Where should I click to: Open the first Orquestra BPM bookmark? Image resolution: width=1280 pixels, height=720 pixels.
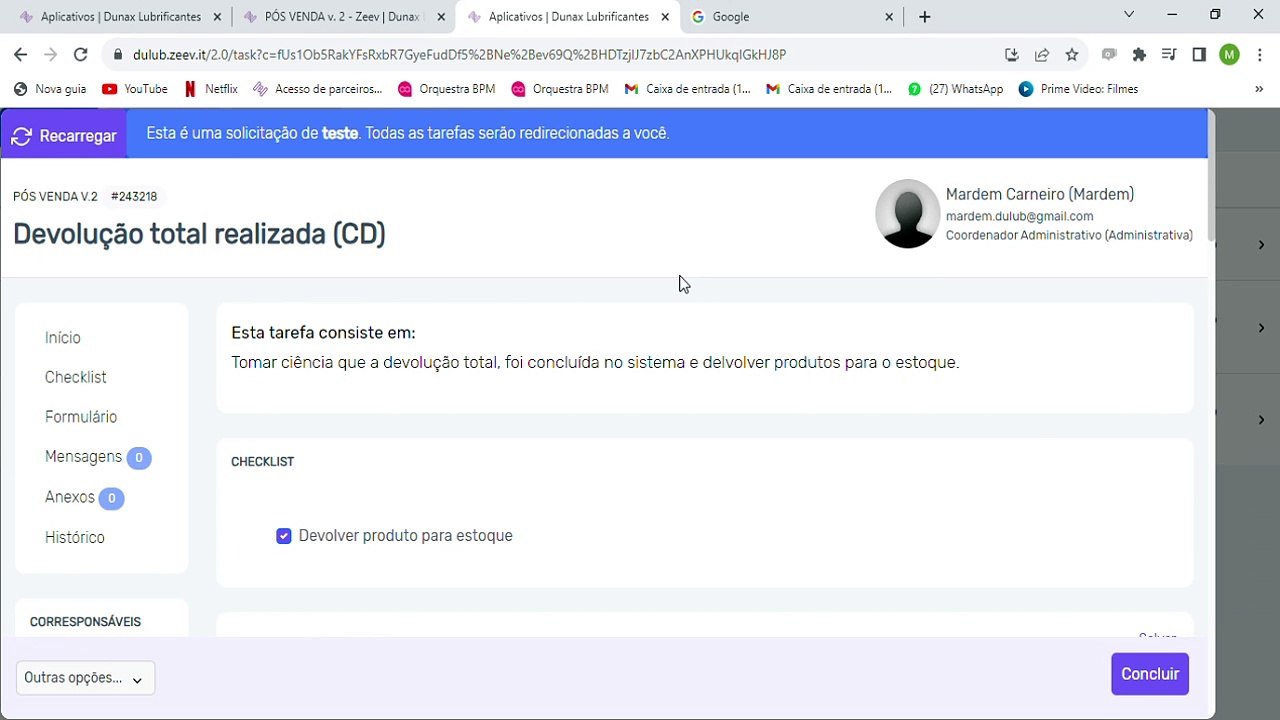pos(446,89)
